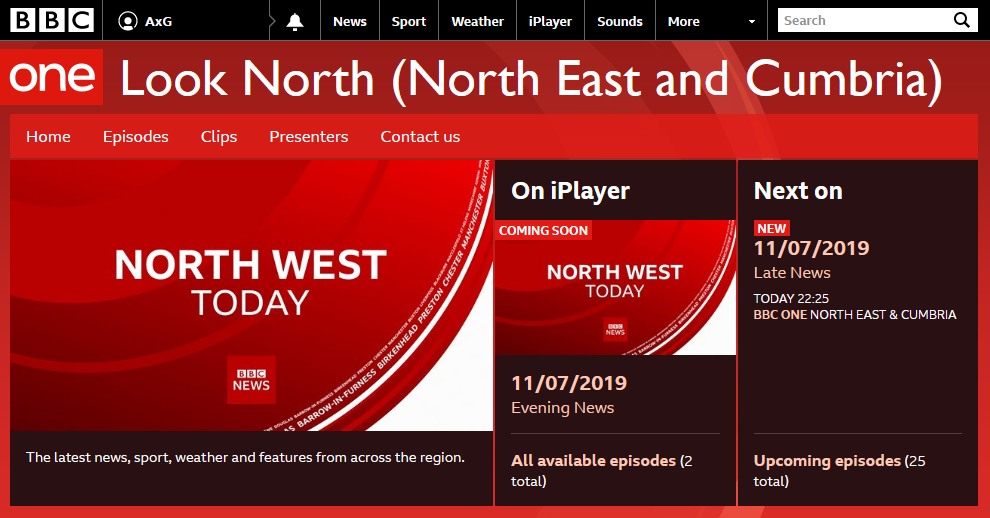Click the BBC logo

coord(52,20)
